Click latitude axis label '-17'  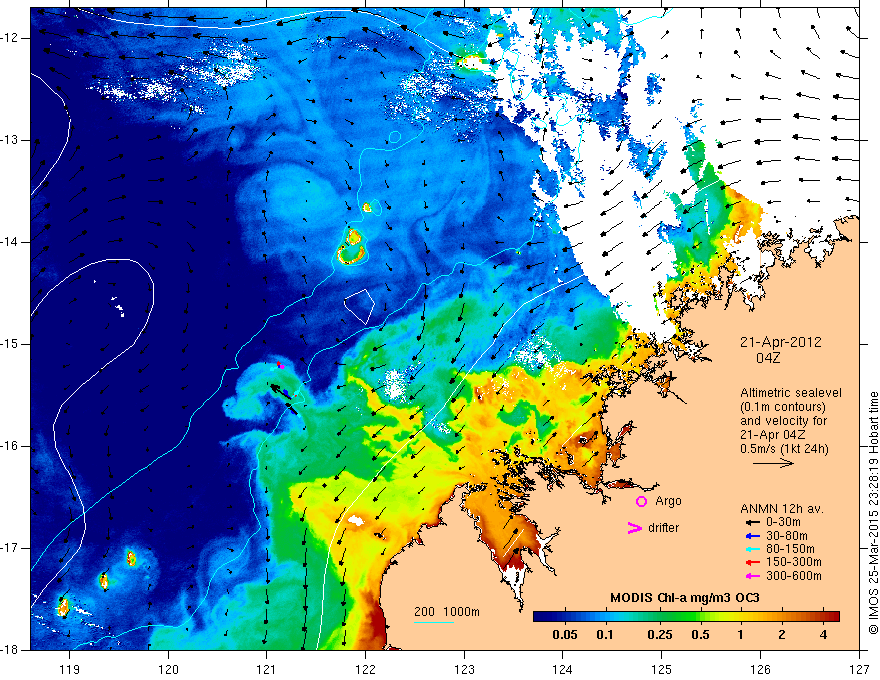tap(10, 548)
